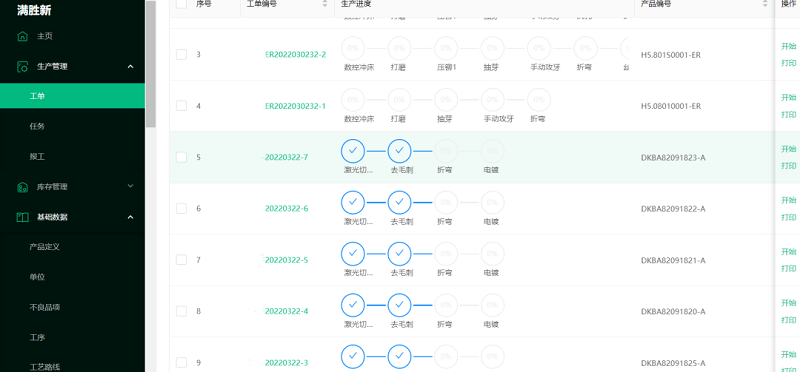The image size is (800, 372).
Task: Click the home icon beside 主页
Action: point(22,36)
